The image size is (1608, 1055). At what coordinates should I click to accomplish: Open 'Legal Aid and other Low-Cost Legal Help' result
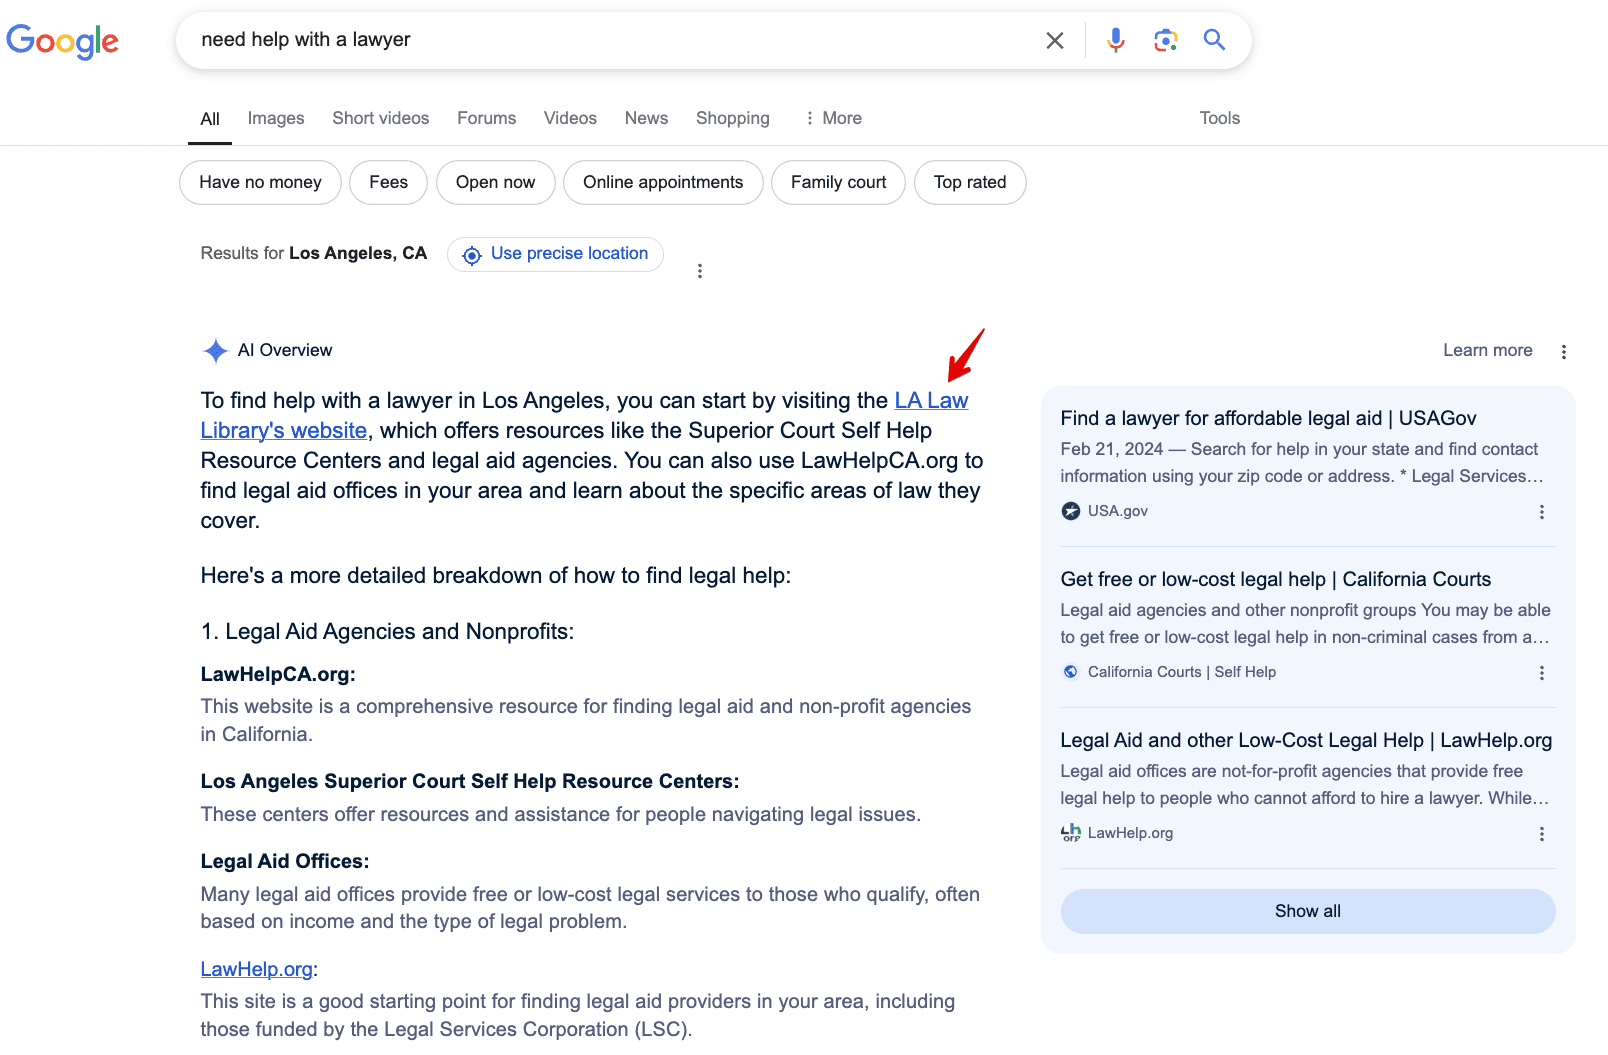click(x=1306, y=740)
